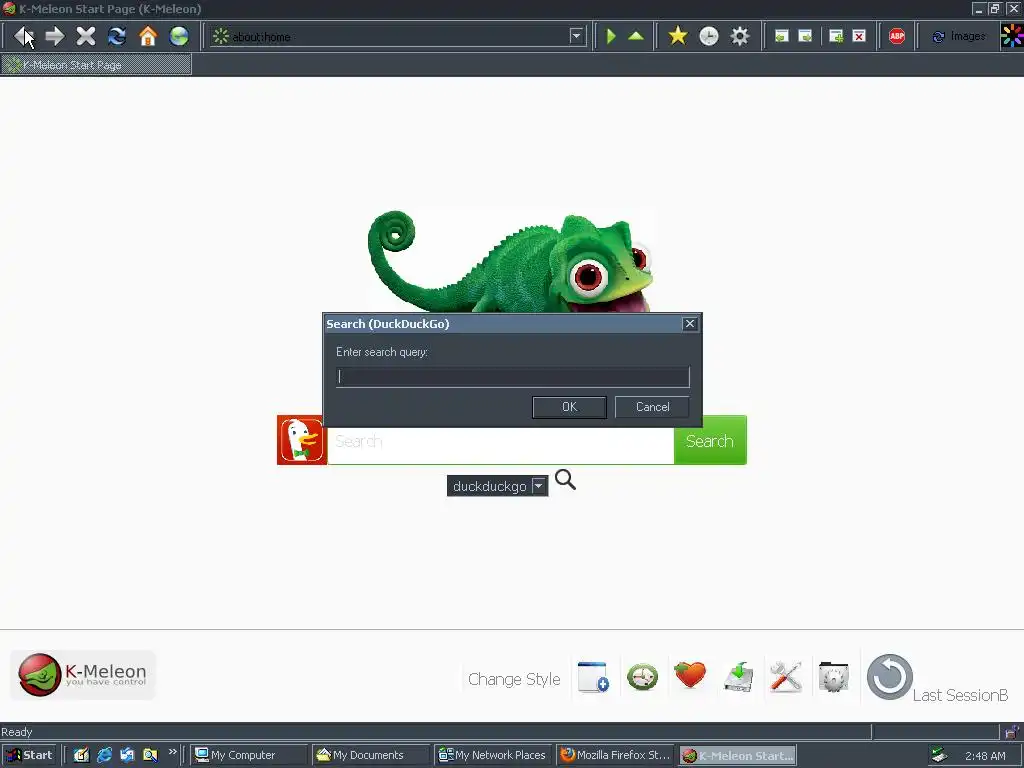Close the Search (DuckDuckGo) dialog
1024x768 pixels.
(x=690, y=324)
